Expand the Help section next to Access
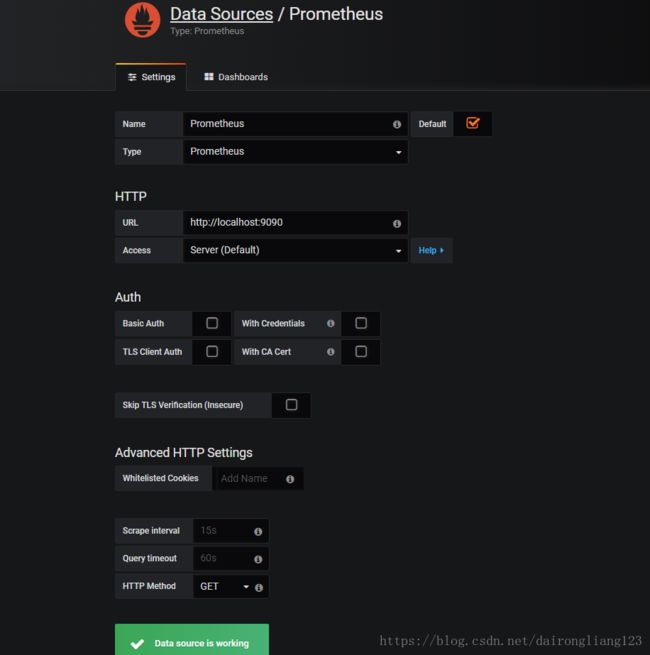This screenshot has width=650, height=655. click(431, 250)
